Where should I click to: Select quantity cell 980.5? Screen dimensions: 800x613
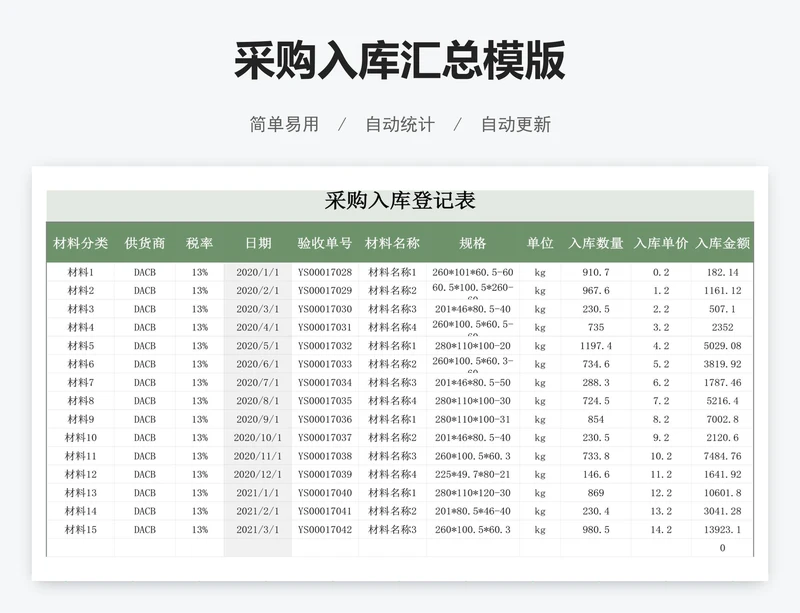coord(596,529)
